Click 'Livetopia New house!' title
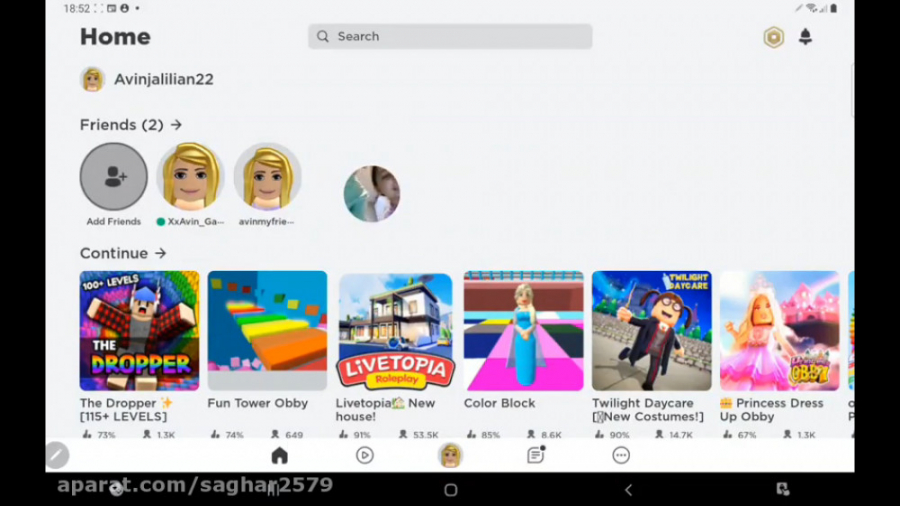This screenshot has height=506, width=900. click(385, 410)
